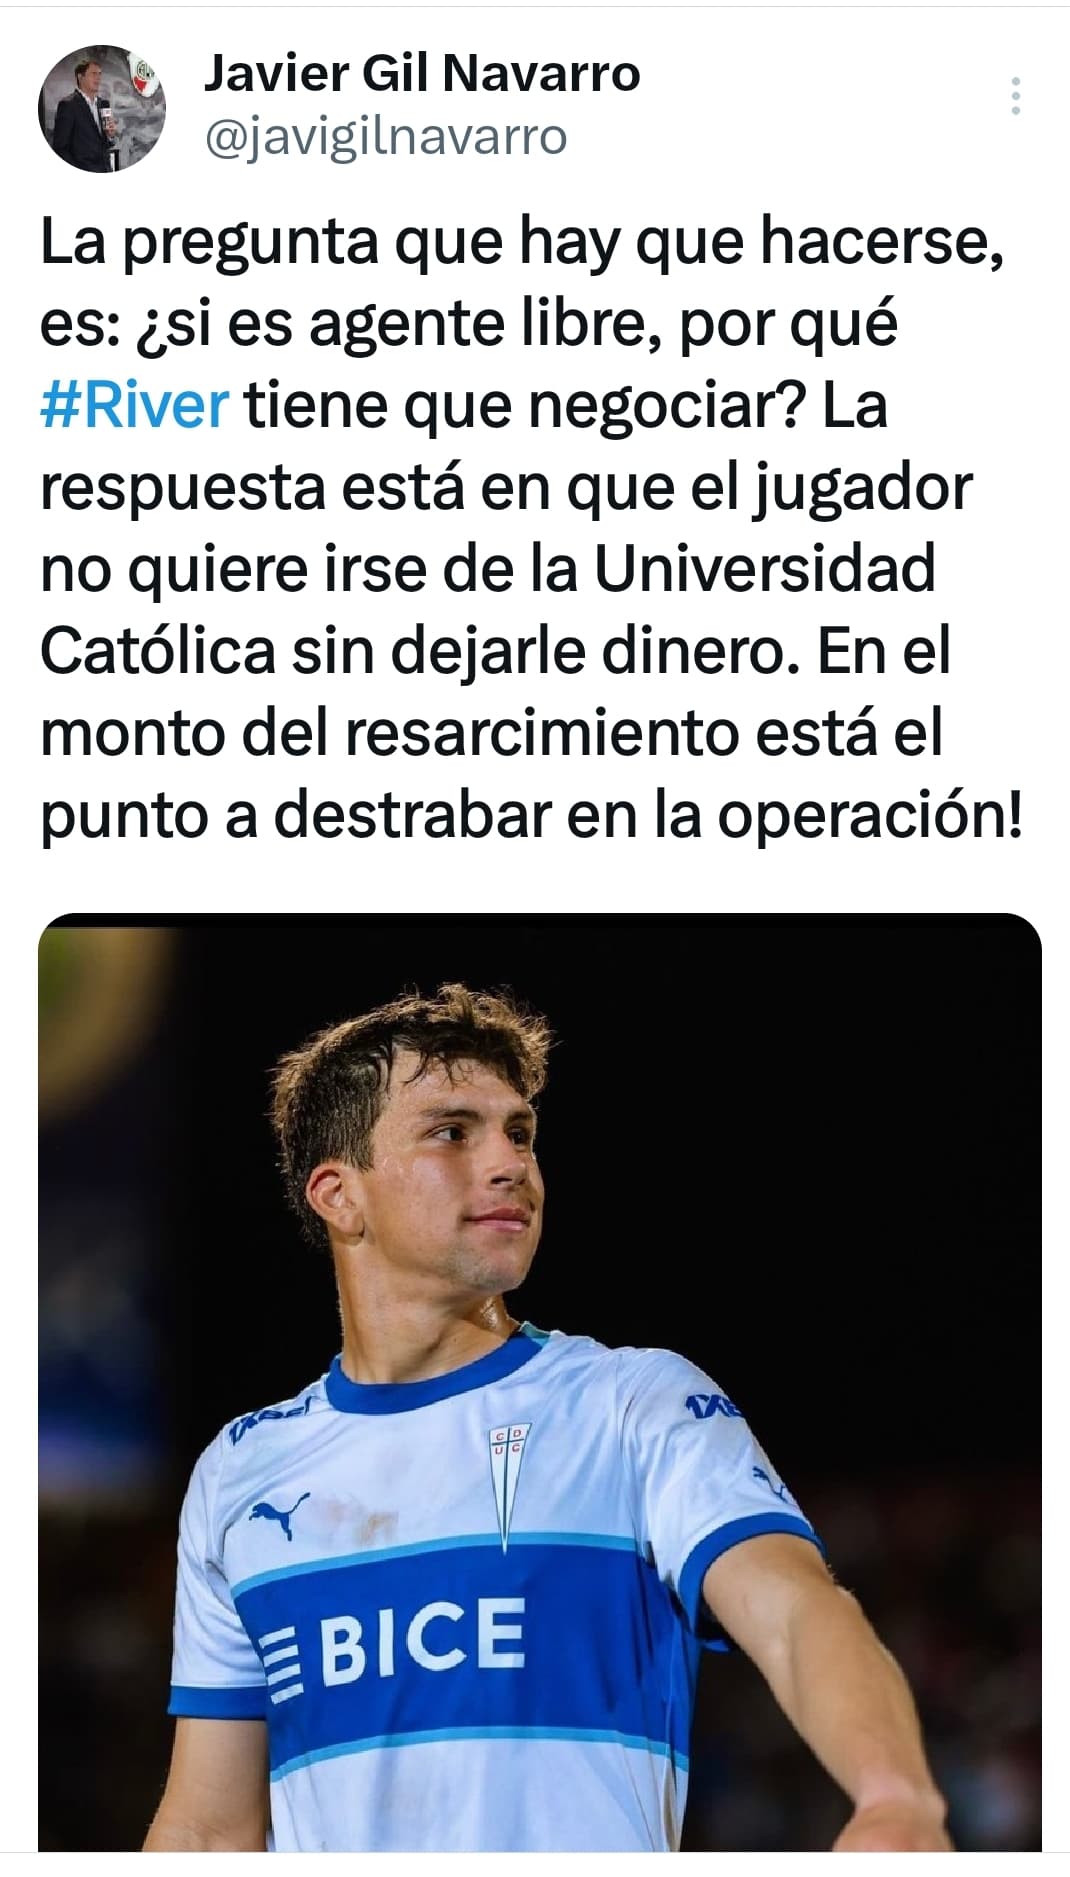
Task: Tap the closing word 'operación!' in the tweet
Action: pos(871,817)
